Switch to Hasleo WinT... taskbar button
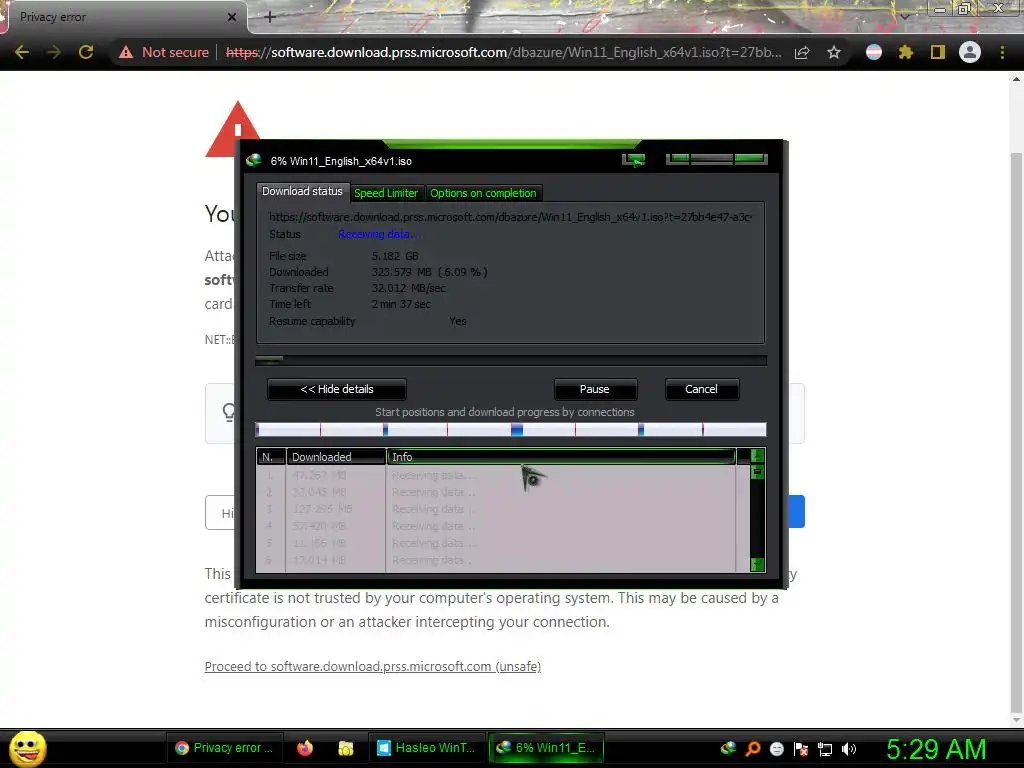This screenshot has width=1024, height=768. (x=426, y=748)
